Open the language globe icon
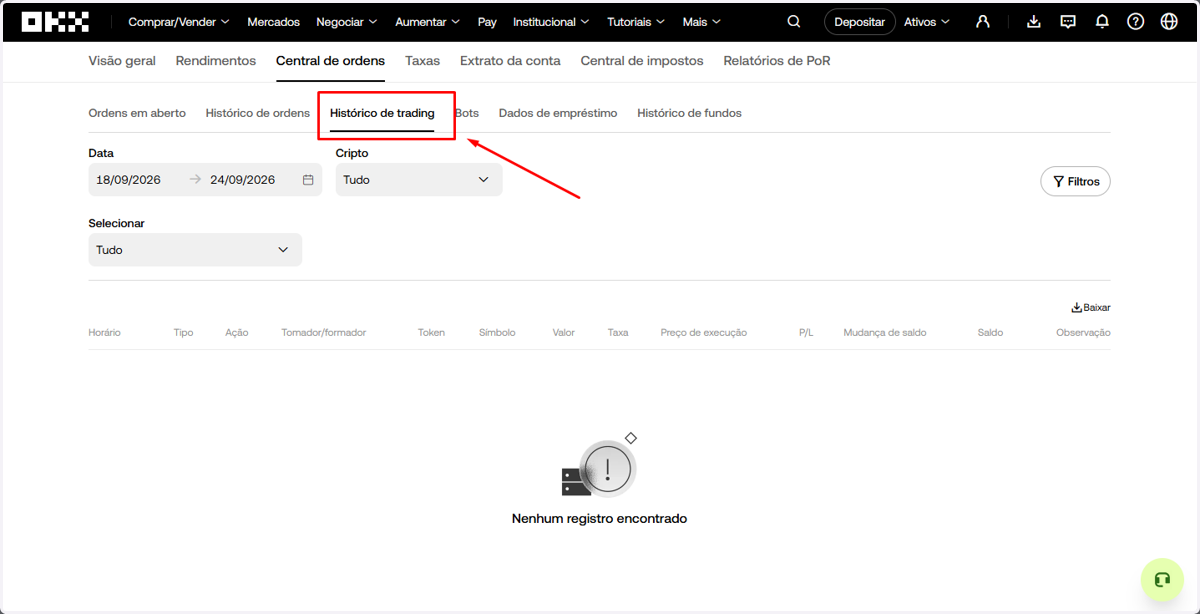The height and width of the screenshot is (614, 1200). [x=1169, y=21]
